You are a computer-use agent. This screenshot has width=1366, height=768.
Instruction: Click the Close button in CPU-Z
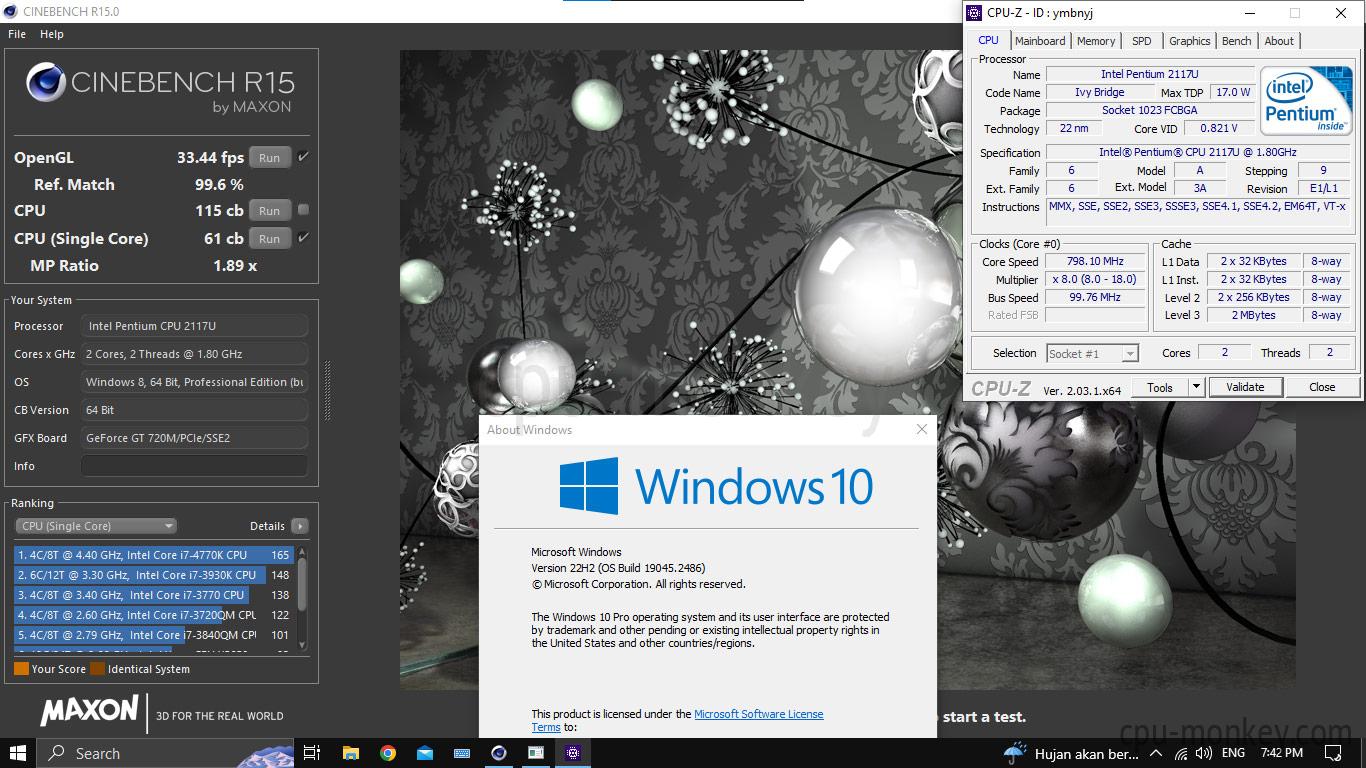pos(1322,387)
